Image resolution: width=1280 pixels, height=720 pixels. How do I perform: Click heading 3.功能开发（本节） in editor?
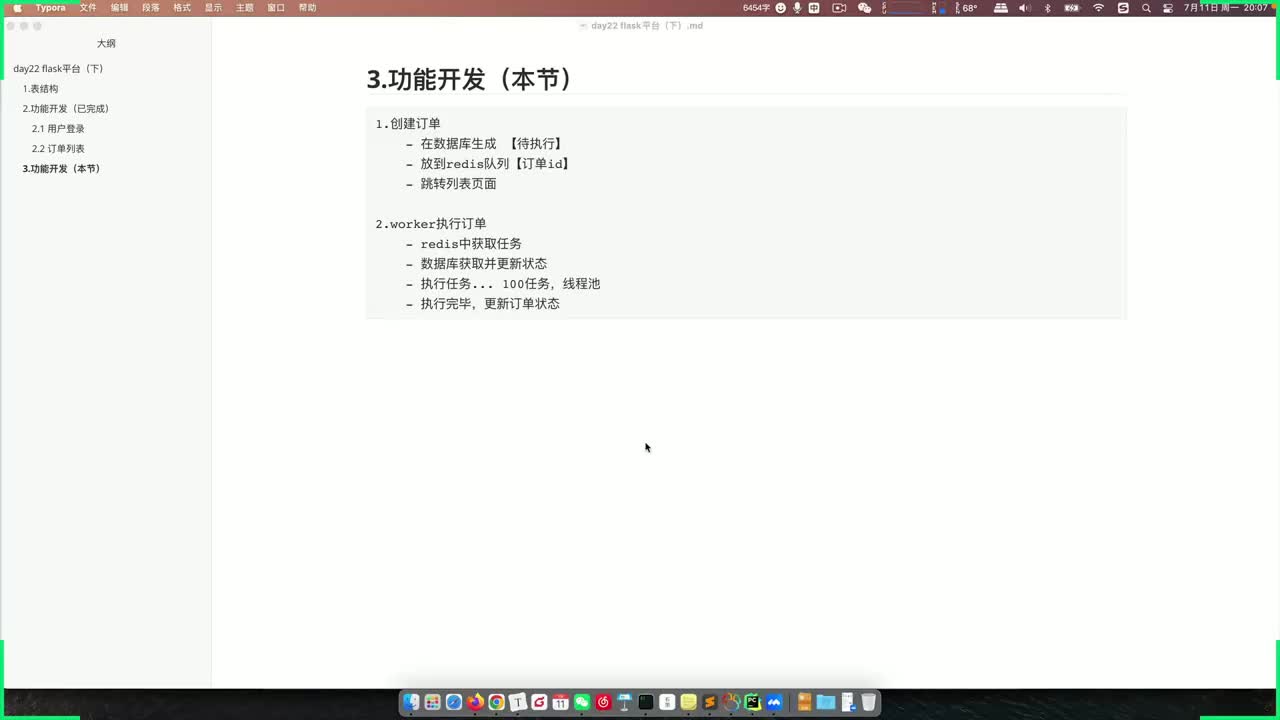(x=469, y=79)
